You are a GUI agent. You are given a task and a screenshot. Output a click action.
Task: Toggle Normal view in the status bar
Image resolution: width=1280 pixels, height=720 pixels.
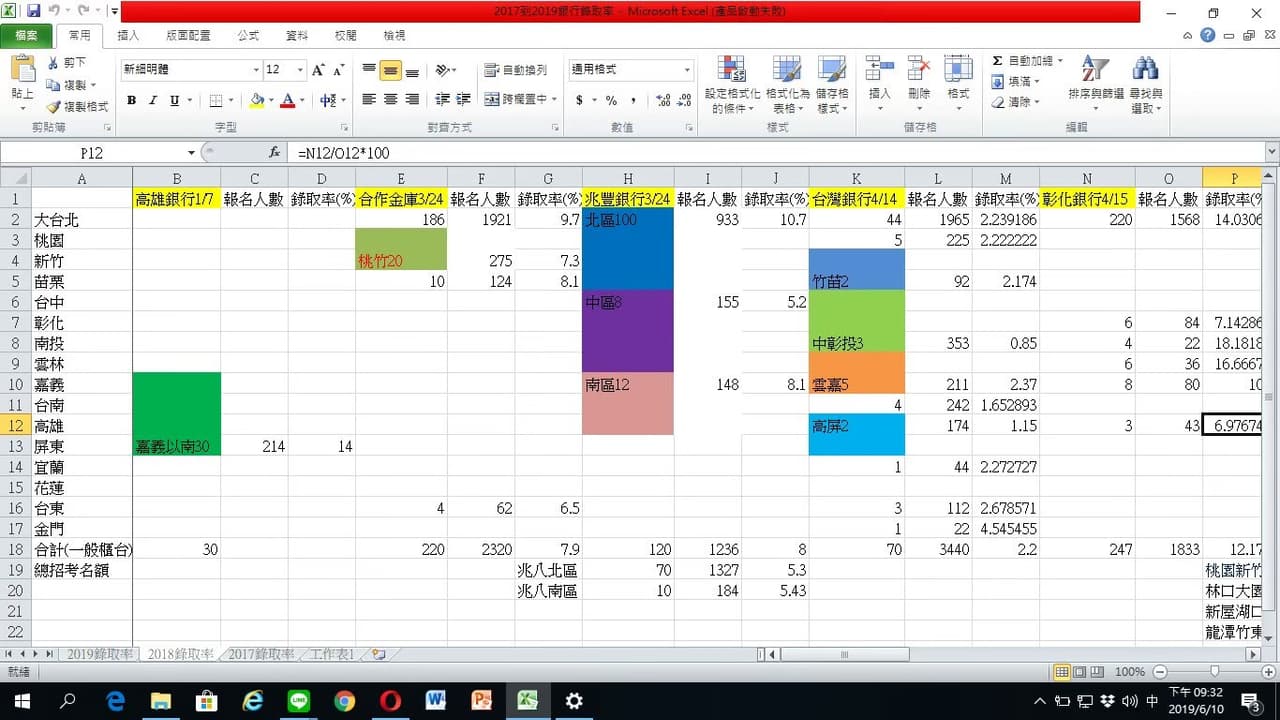(1063, 672)
